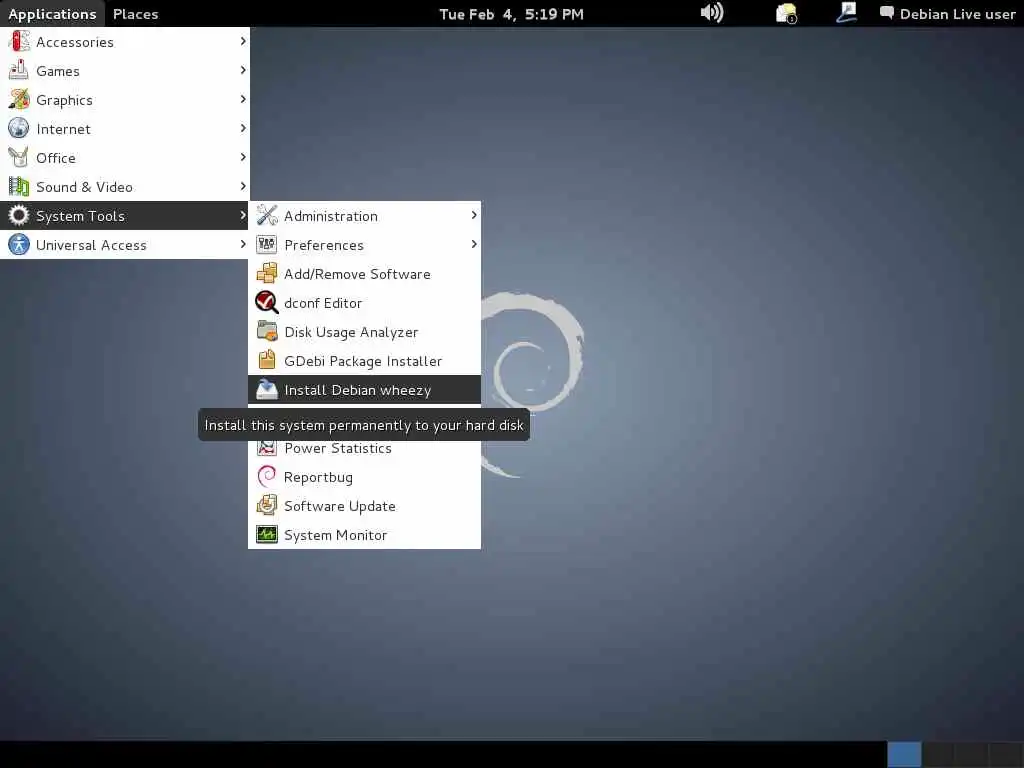Screen dimensions: 1024x768
Task: Click the Accessories category icon
Action: (x=19, y=41)
